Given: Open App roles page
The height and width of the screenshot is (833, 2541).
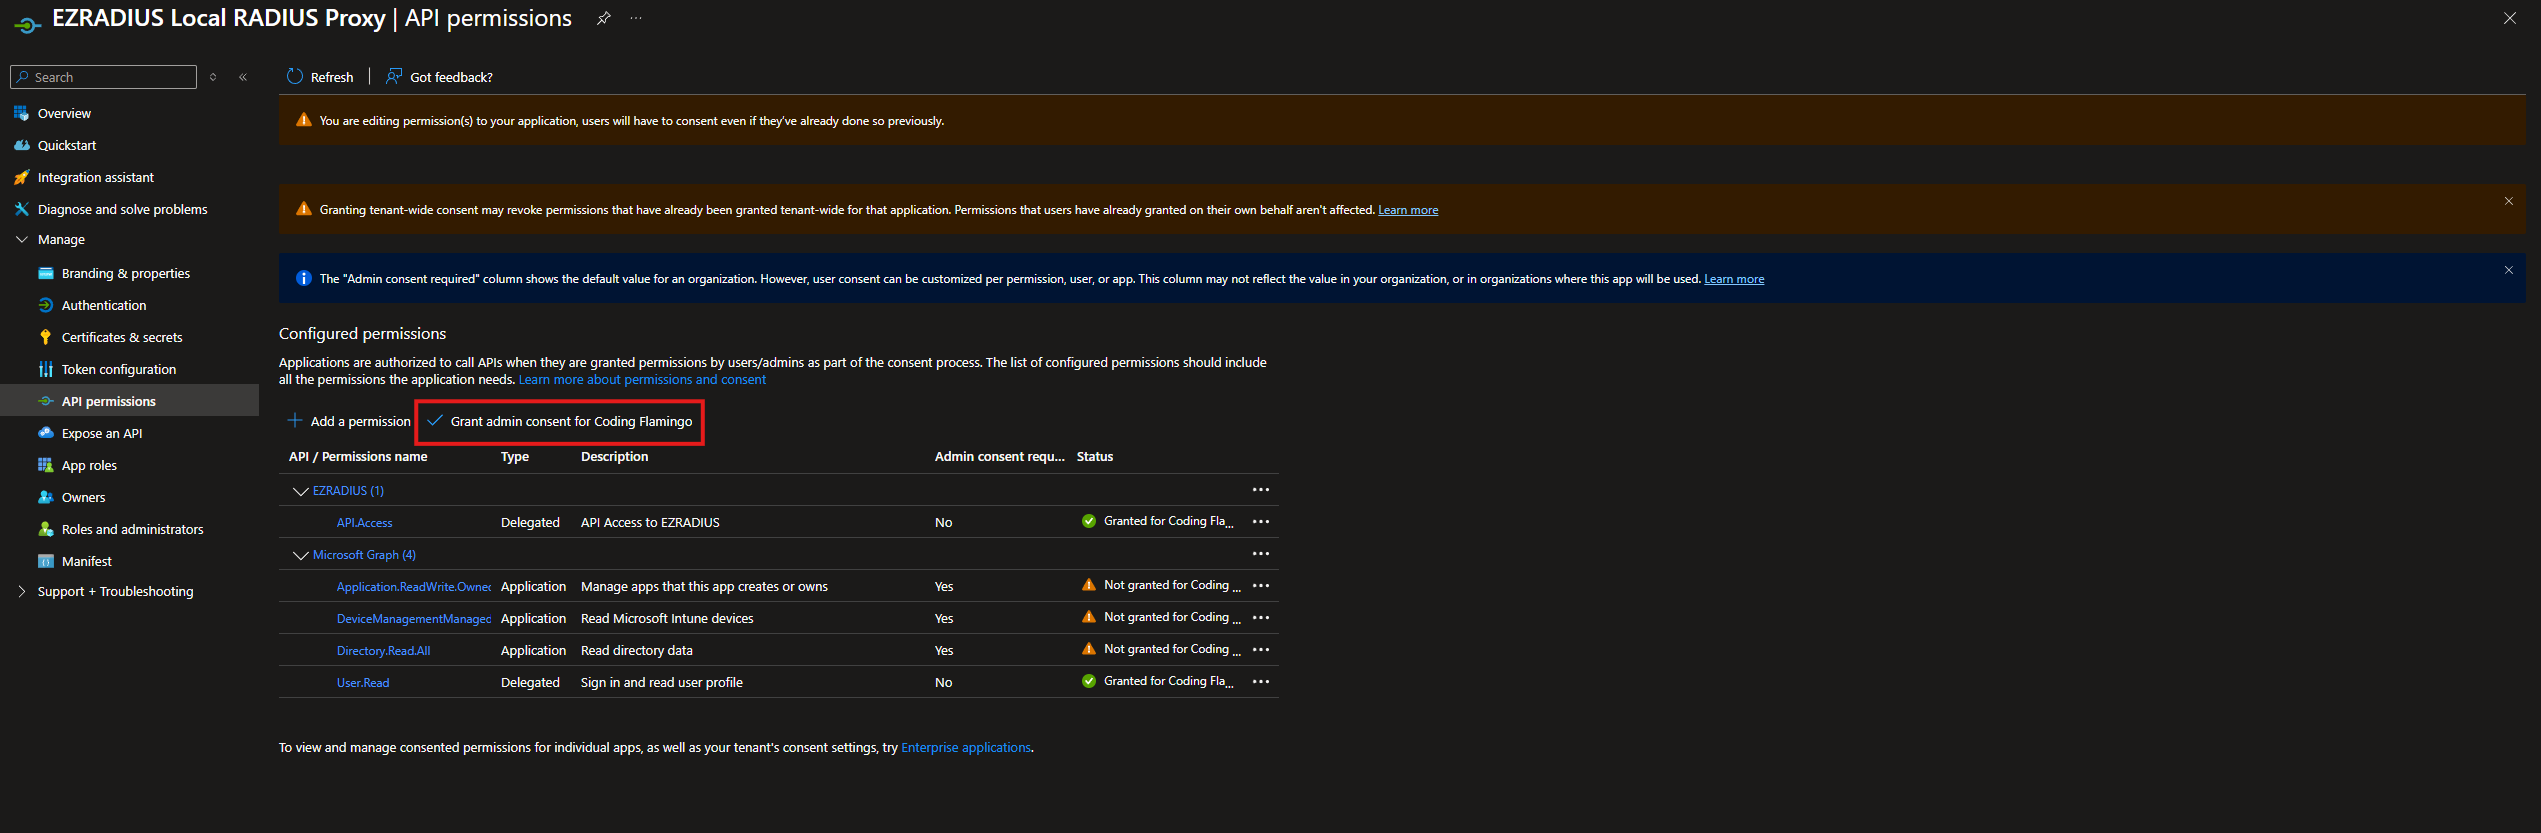Looking at the screenshot, I should click(89, 465).
